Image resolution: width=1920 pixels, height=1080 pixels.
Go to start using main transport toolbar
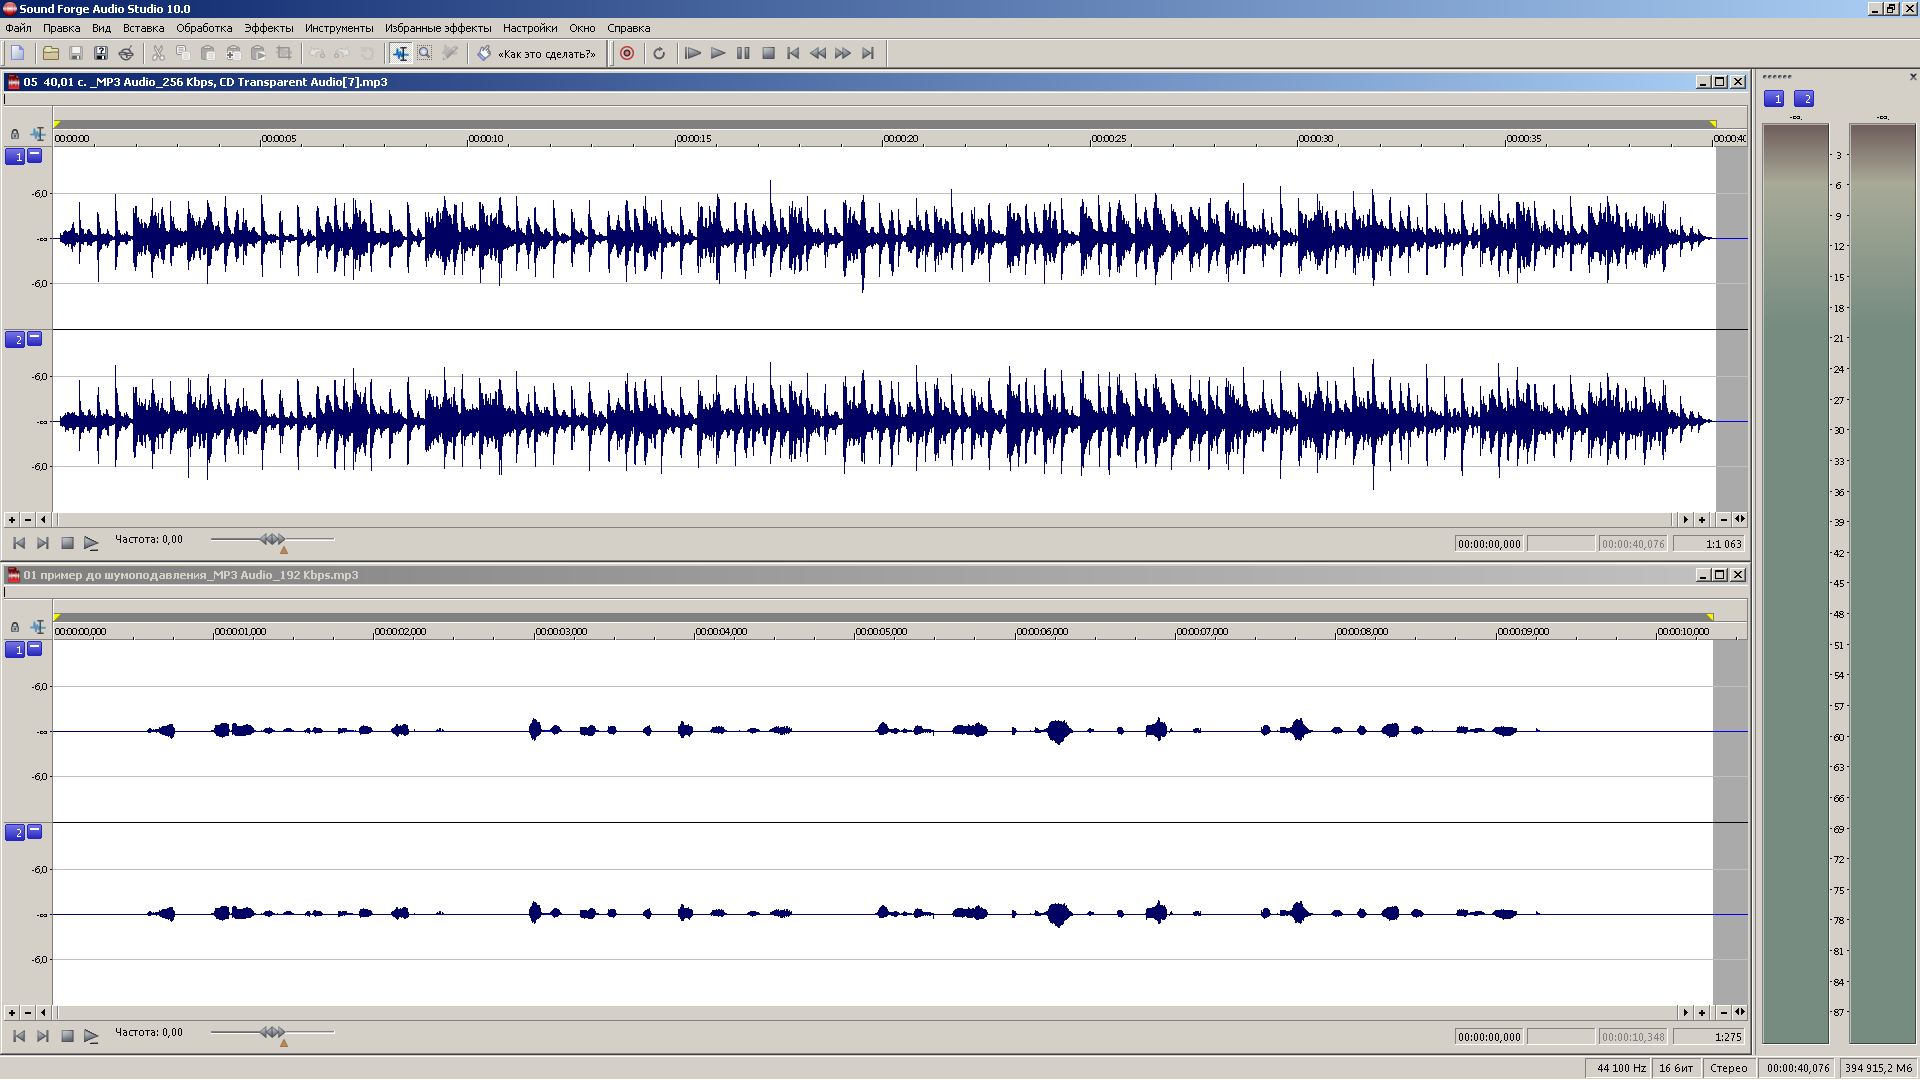(x=793, y=53)
